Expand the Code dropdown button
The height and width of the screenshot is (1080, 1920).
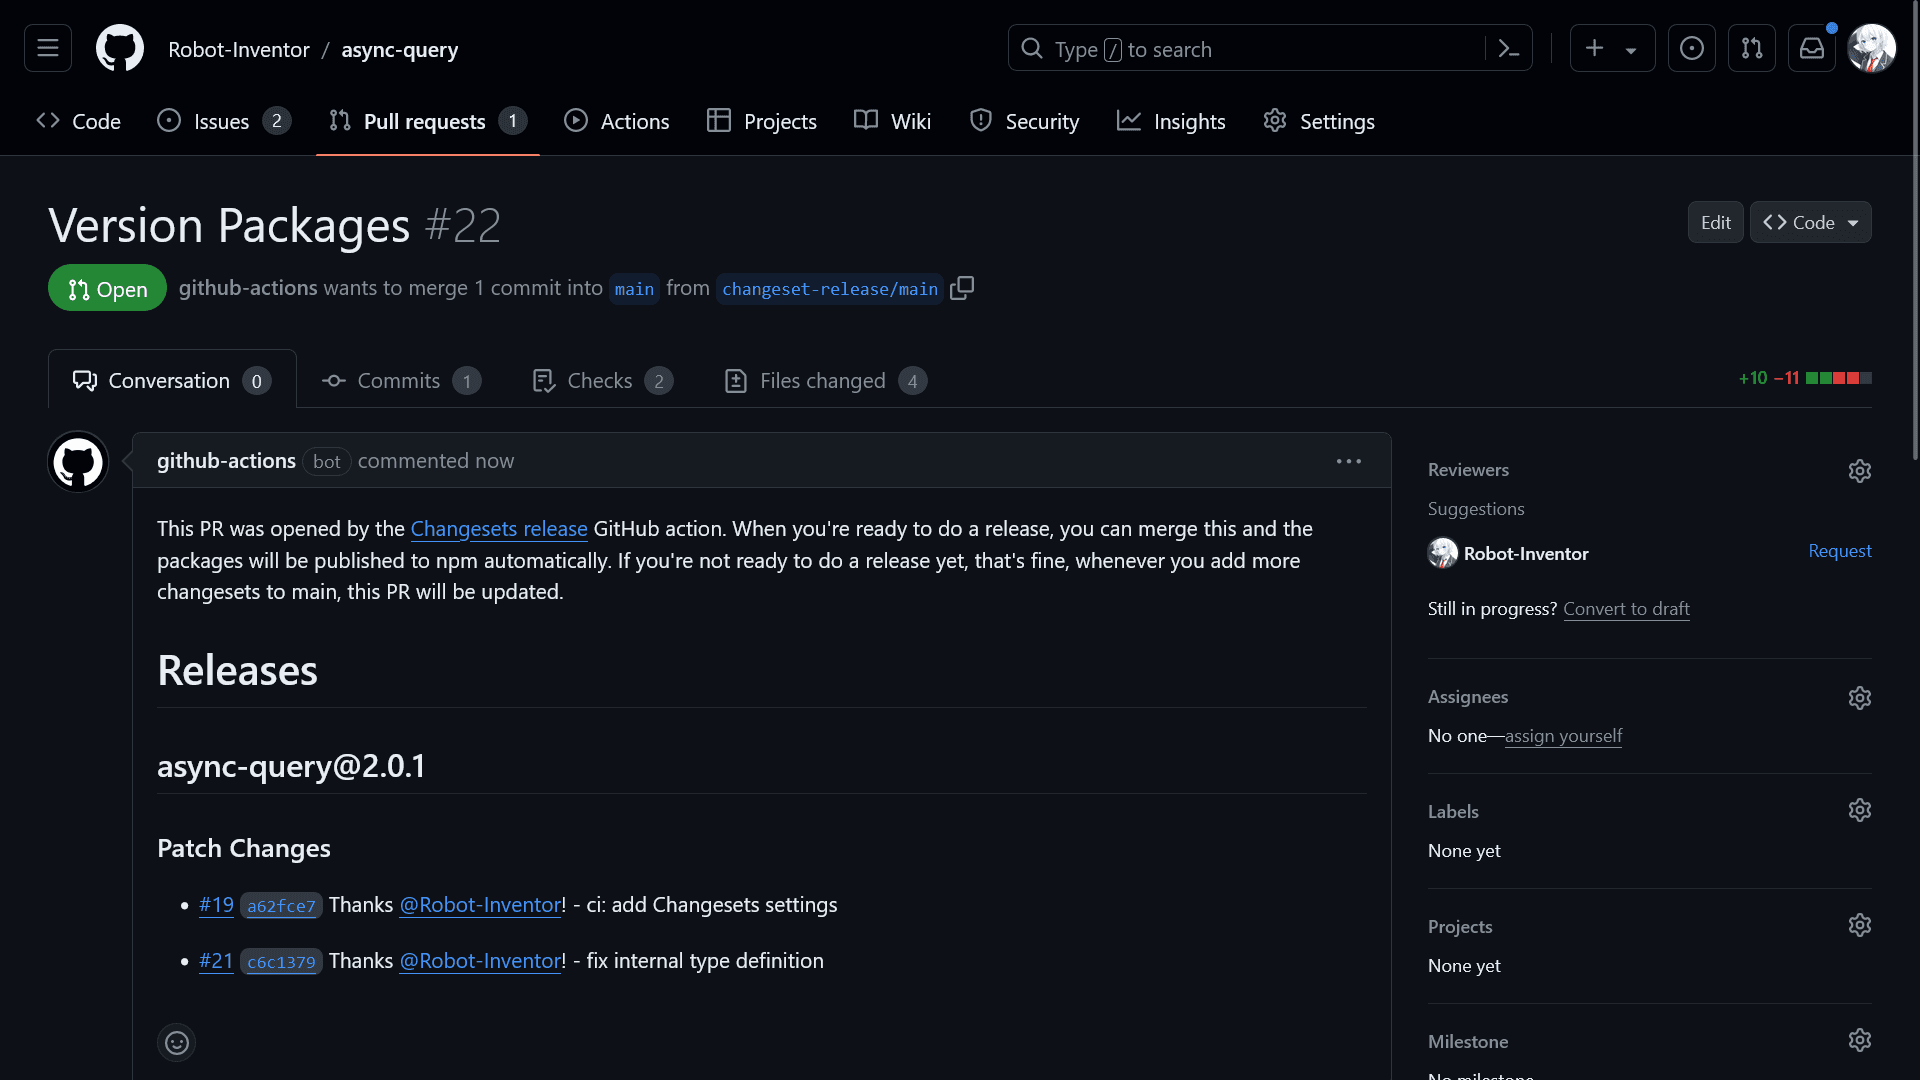1811,222
